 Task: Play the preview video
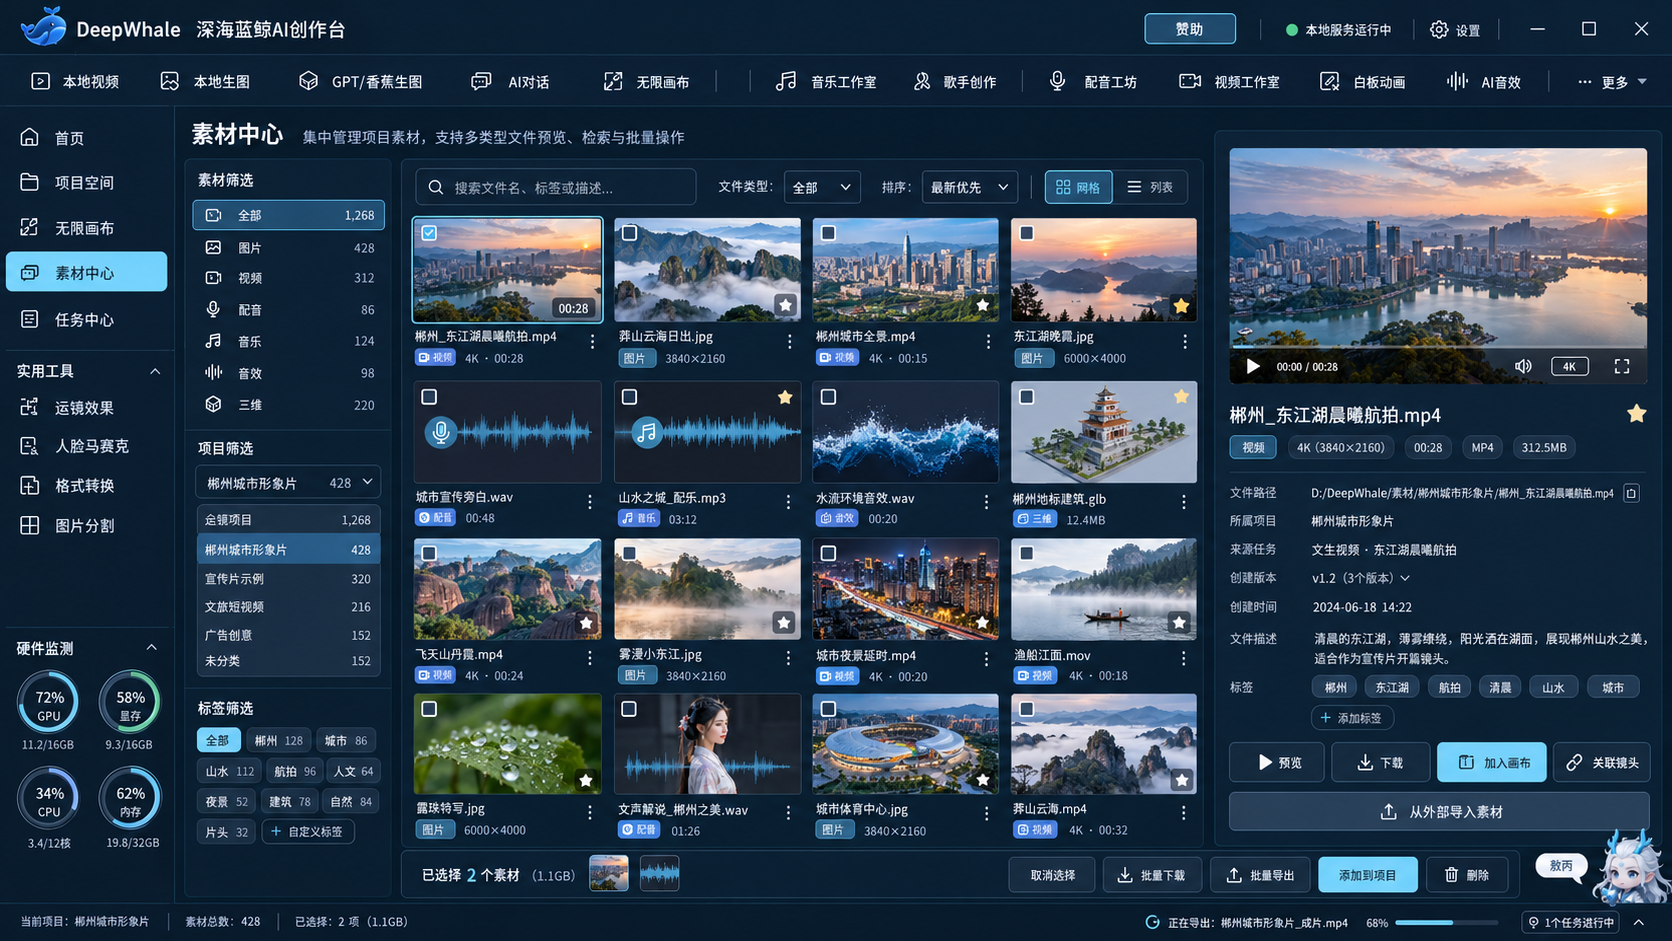1252,366
